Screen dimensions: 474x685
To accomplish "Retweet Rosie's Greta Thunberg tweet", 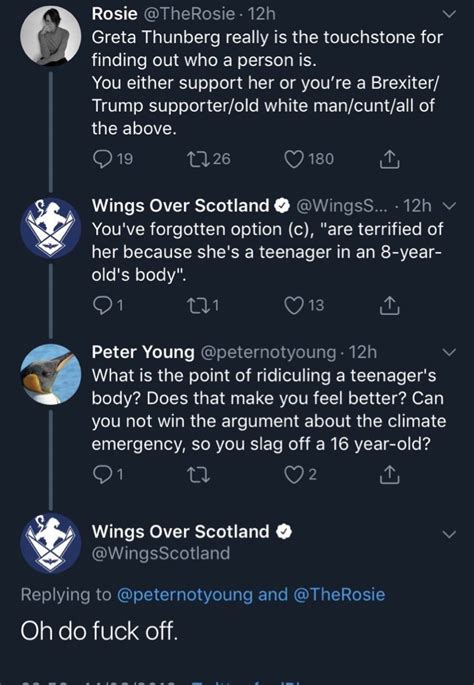I will (198, 159).
